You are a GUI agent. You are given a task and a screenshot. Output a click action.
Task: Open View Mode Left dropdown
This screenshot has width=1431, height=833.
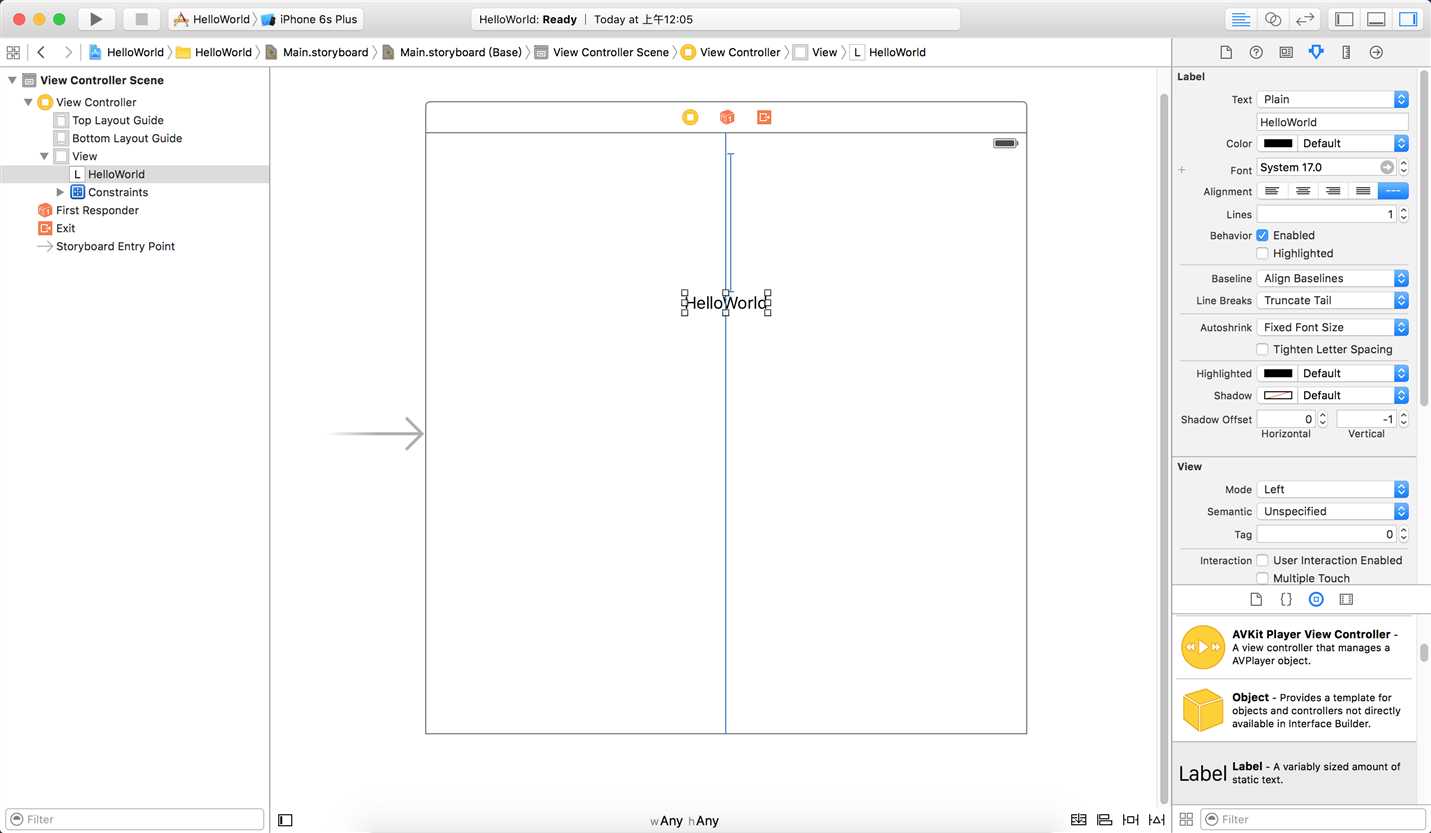[x=1332, y=489]
